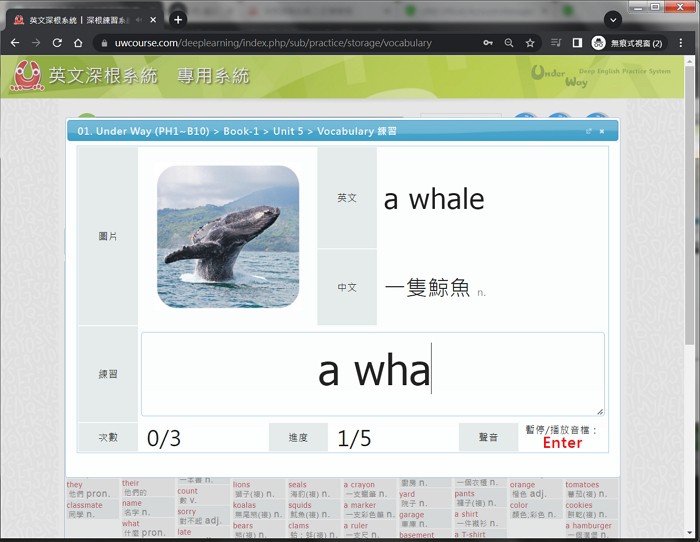Viewport: 700px width, 542px height.
Task: Reload the page with the refresh icon
Action: [57, 43]
